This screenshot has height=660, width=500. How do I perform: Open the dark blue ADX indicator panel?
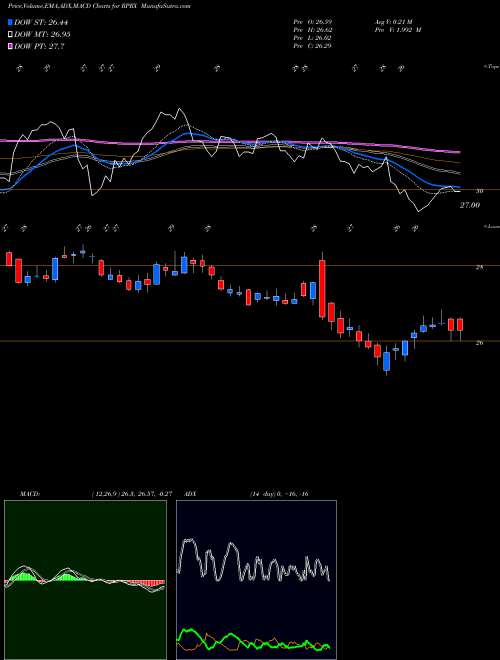tap(256, 580)
